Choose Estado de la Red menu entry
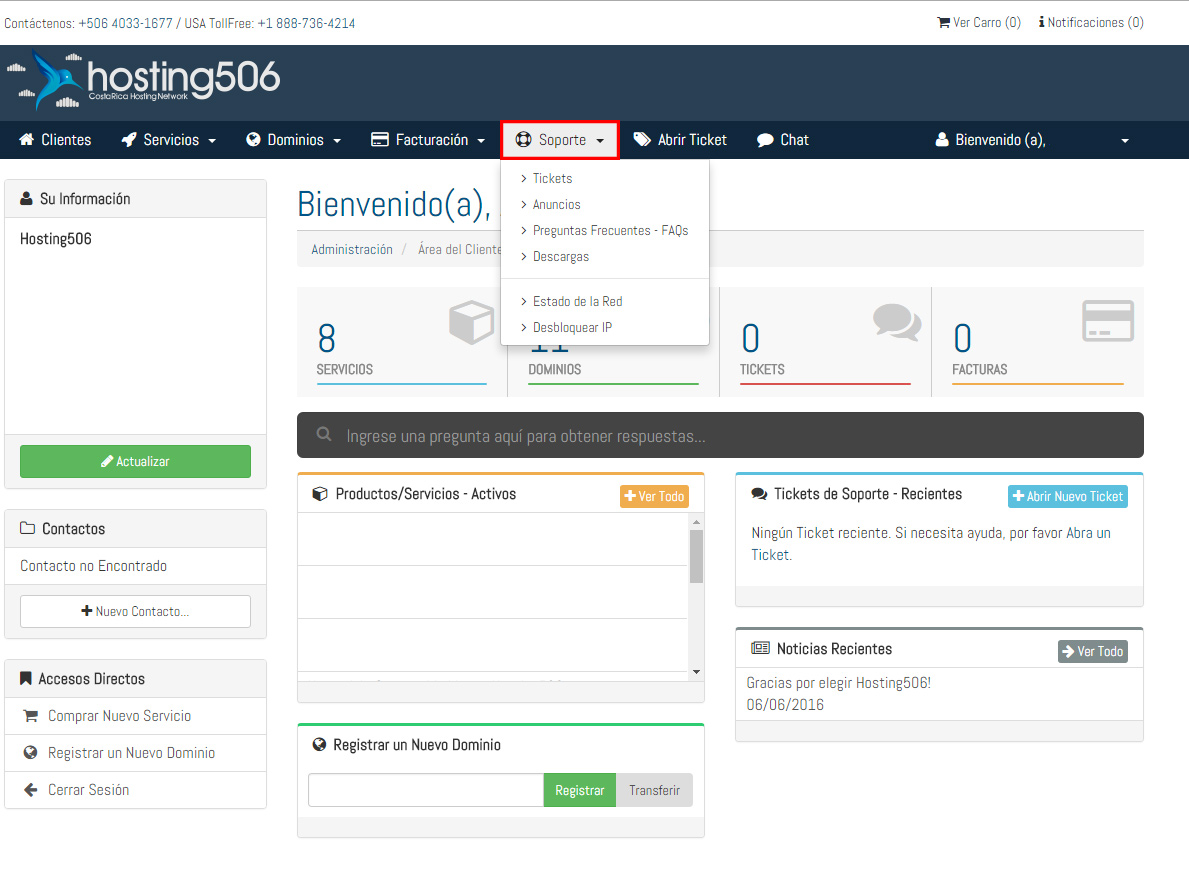The image size is (1189, 870). [x=577, y=301]
